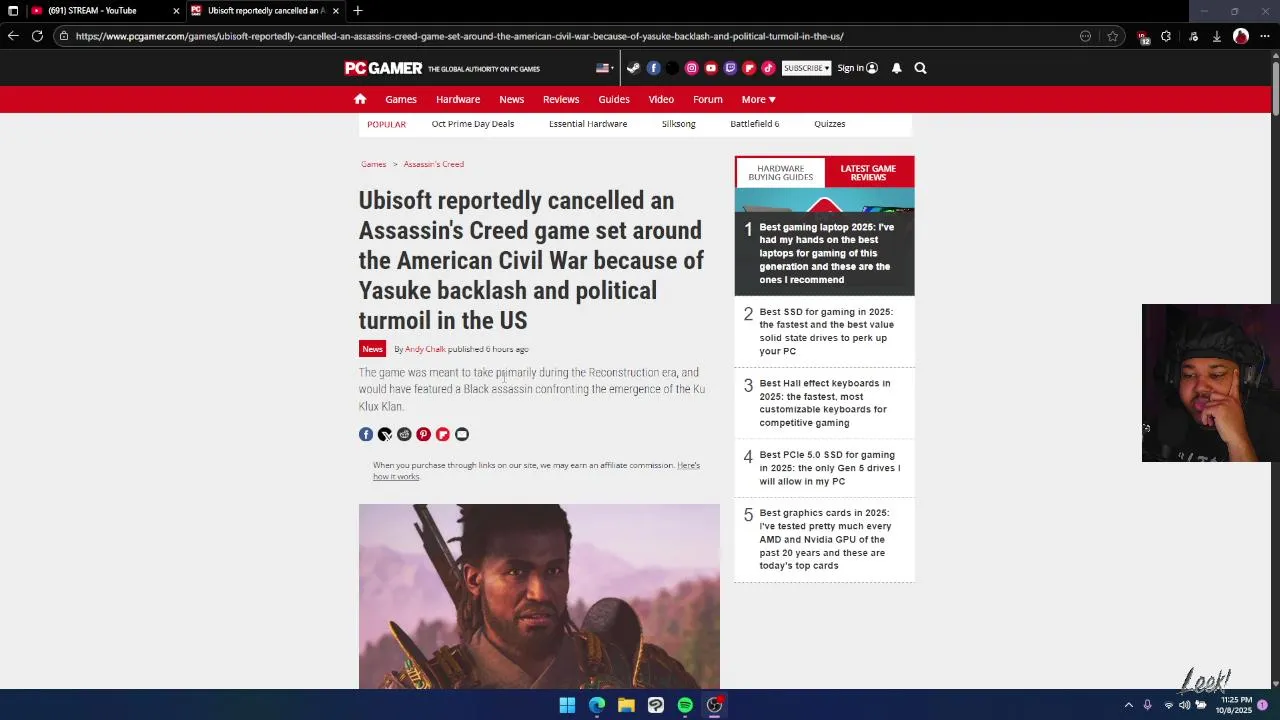Open the Steam icon in PC Gamer header
Image resolution: width=1280 pixels, height=720 pixels.
click(633, 68)
